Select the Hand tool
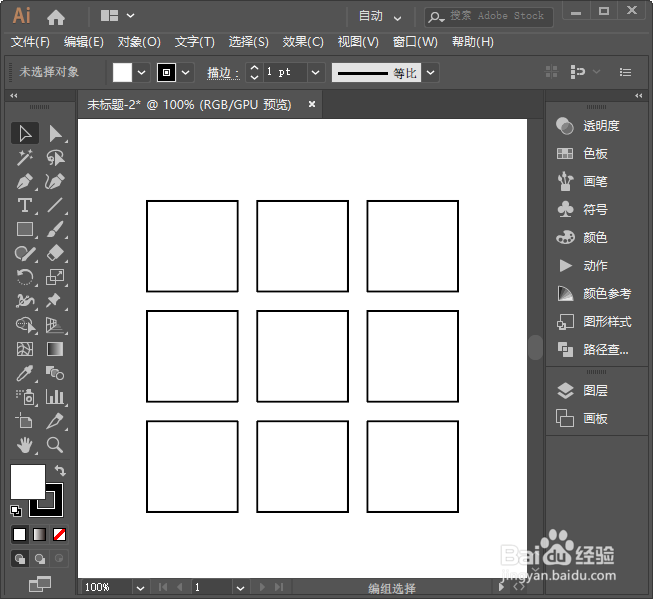Screen dimensions: 653x599 pyautogui.click(x=25, y=445)
